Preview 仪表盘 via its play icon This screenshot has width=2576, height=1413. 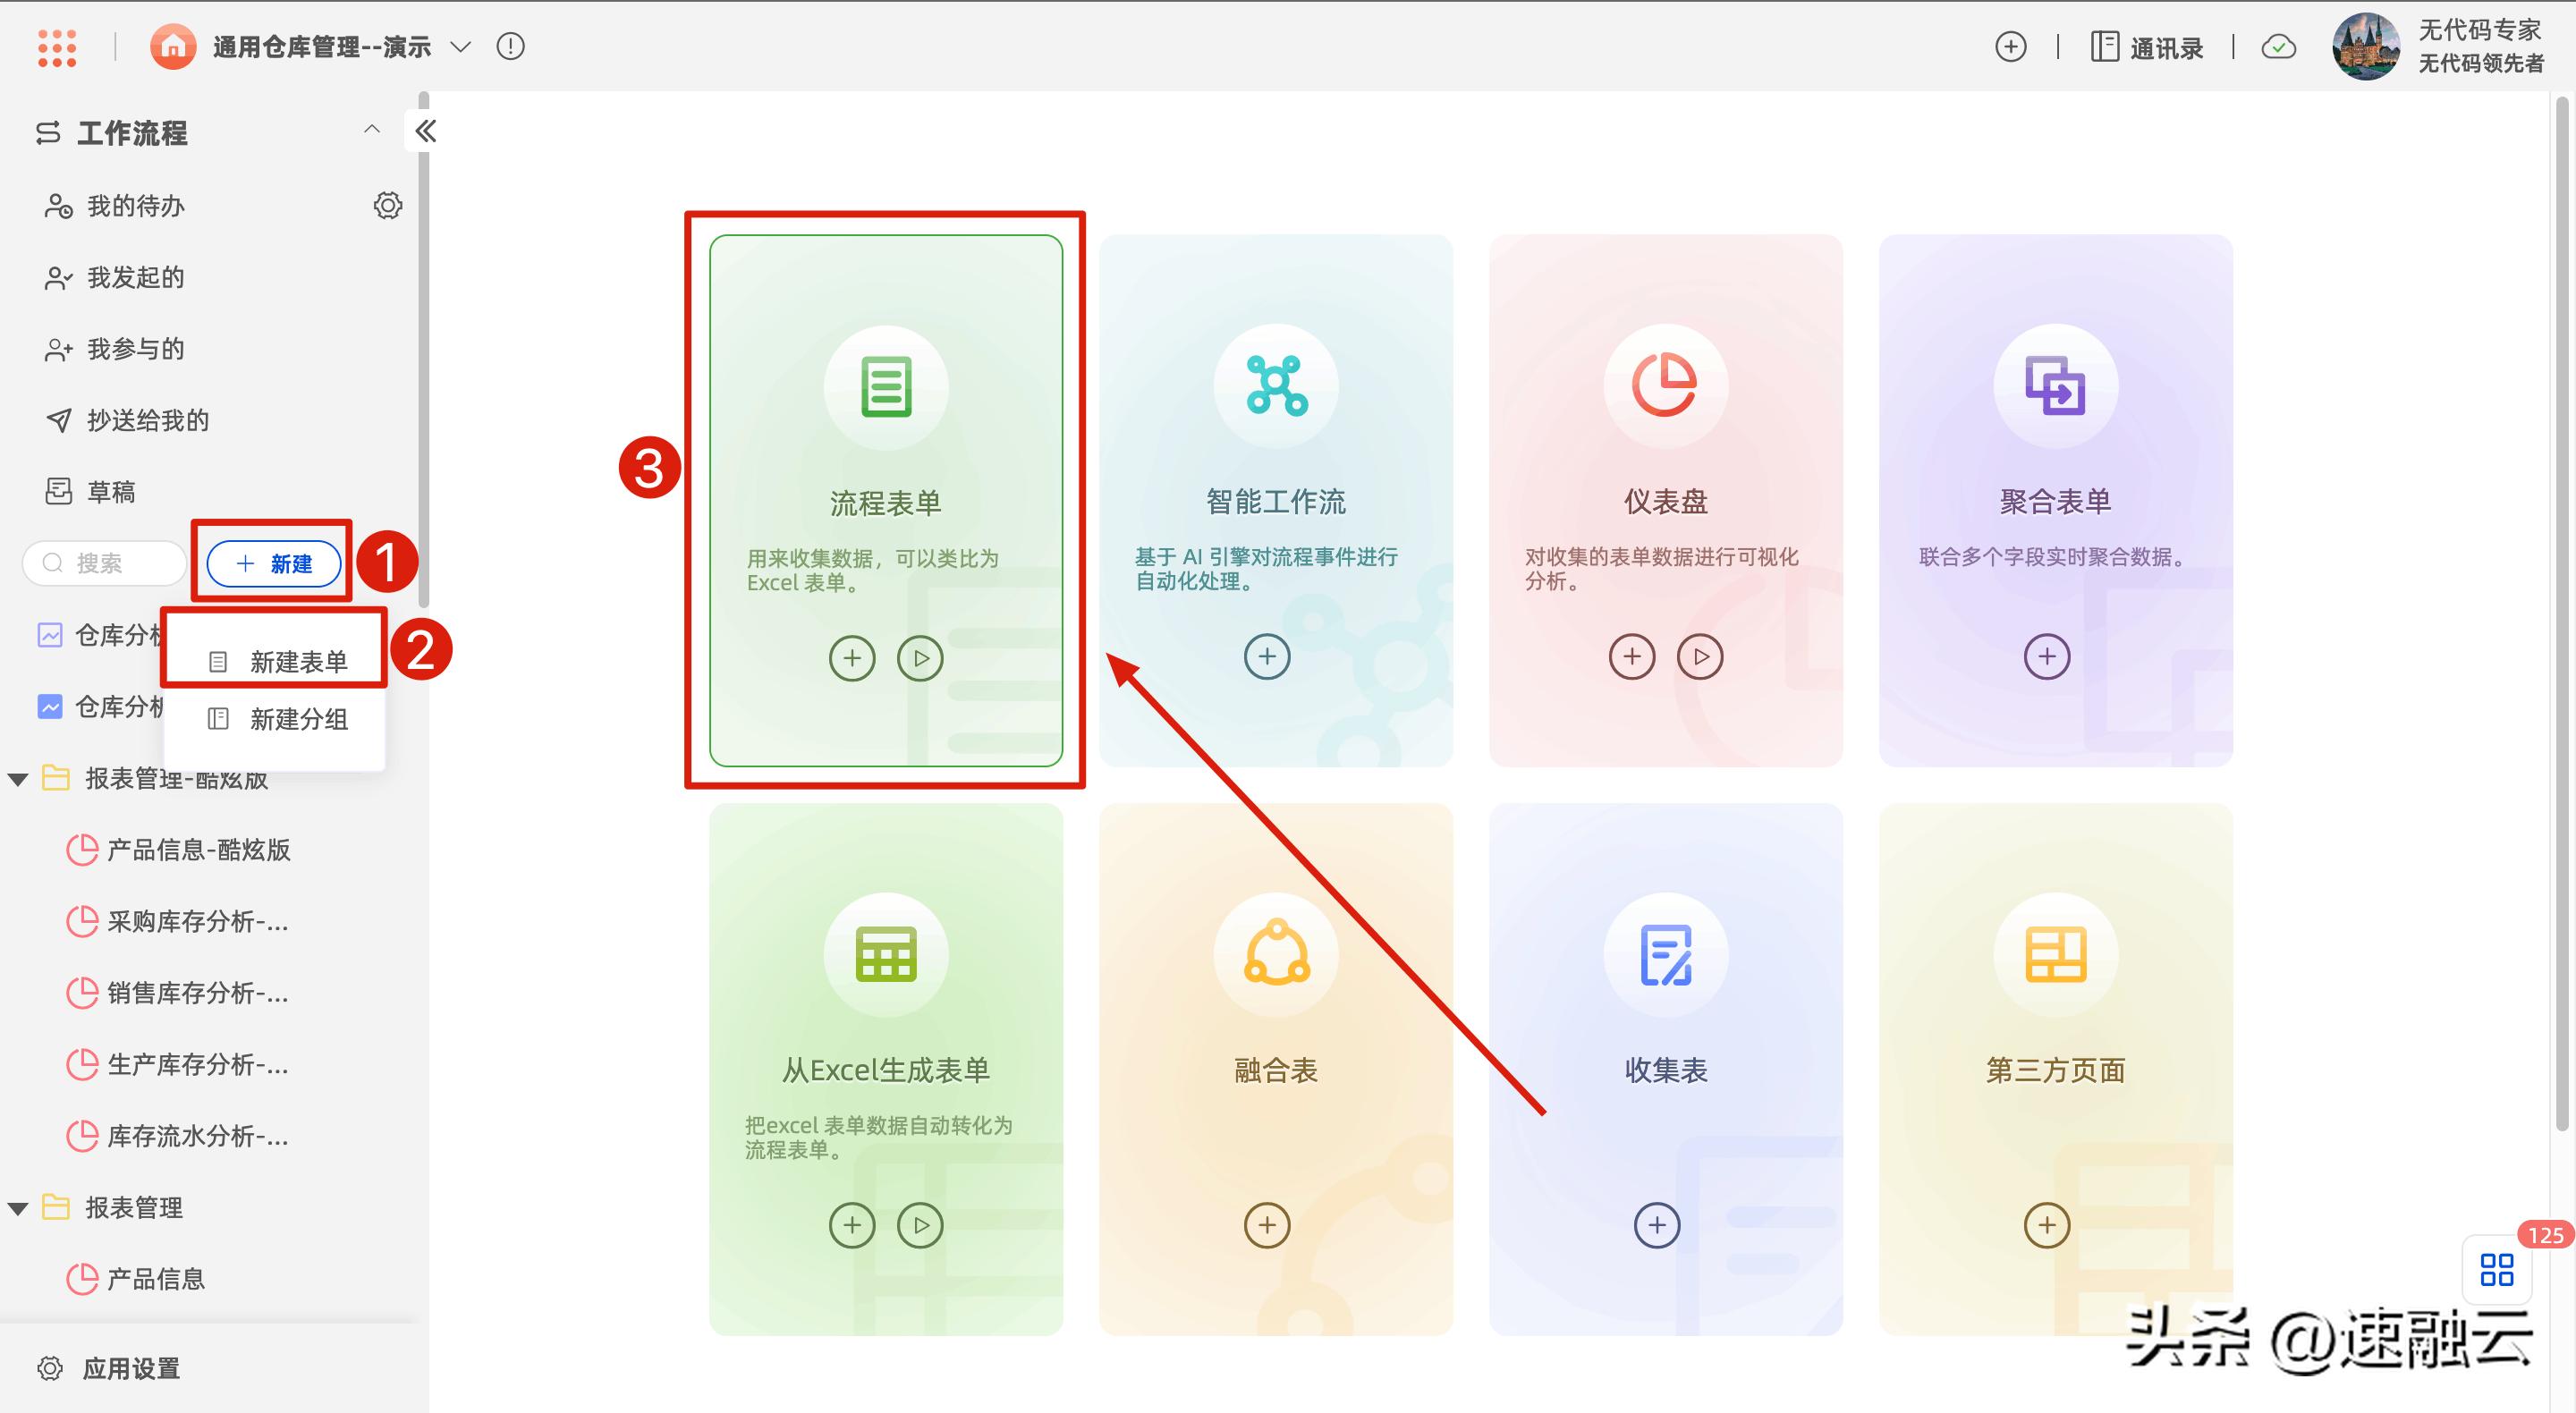click(1701, 657)
